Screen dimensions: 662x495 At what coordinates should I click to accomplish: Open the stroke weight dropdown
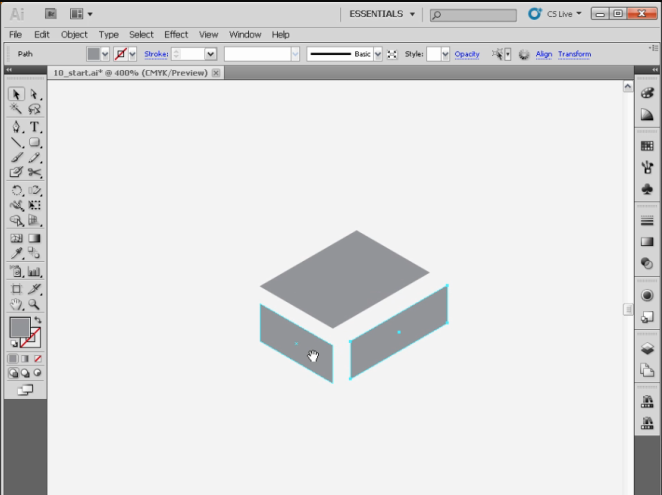point(210,54)
